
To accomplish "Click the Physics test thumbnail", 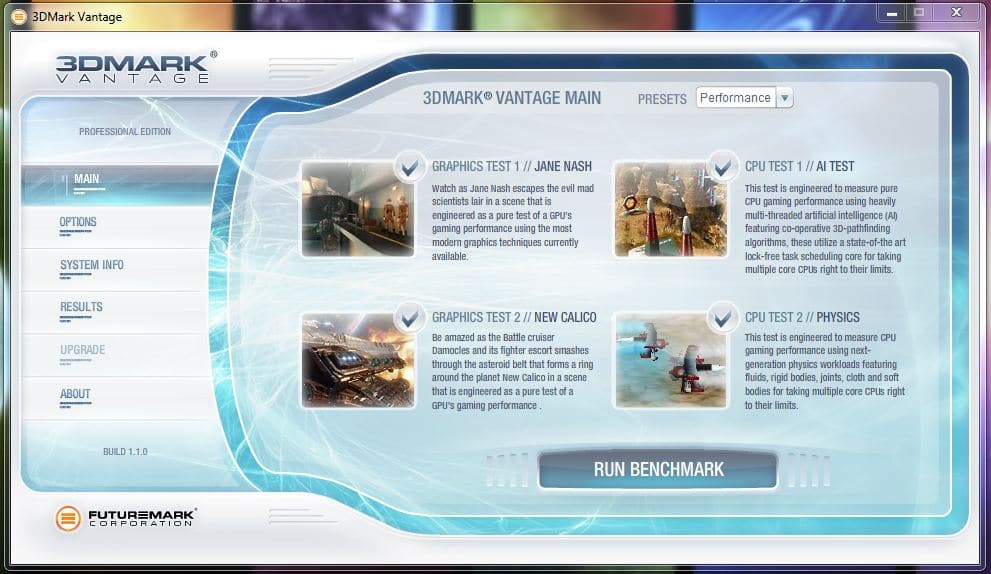I will tap(671, 360).
